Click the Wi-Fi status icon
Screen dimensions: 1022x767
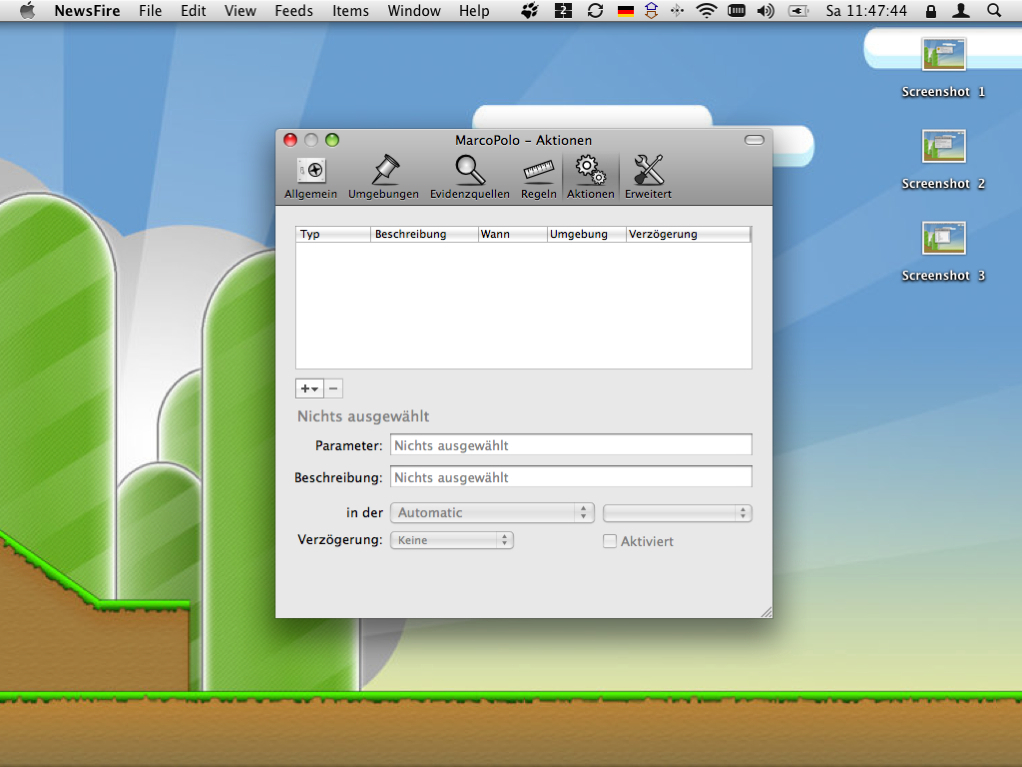pyautogui.click(x=707, y=10)
